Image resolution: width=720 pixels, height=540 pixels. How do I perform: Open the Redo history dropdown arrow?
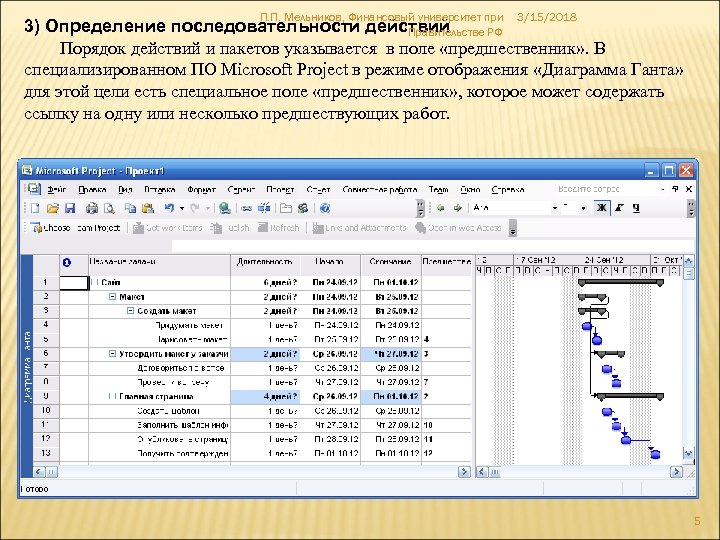(208, 208)
